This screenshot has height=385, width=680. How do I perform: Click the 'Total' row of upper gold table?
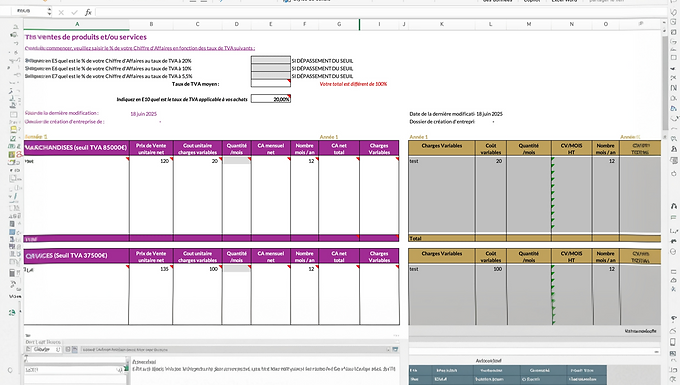[534, 238]
